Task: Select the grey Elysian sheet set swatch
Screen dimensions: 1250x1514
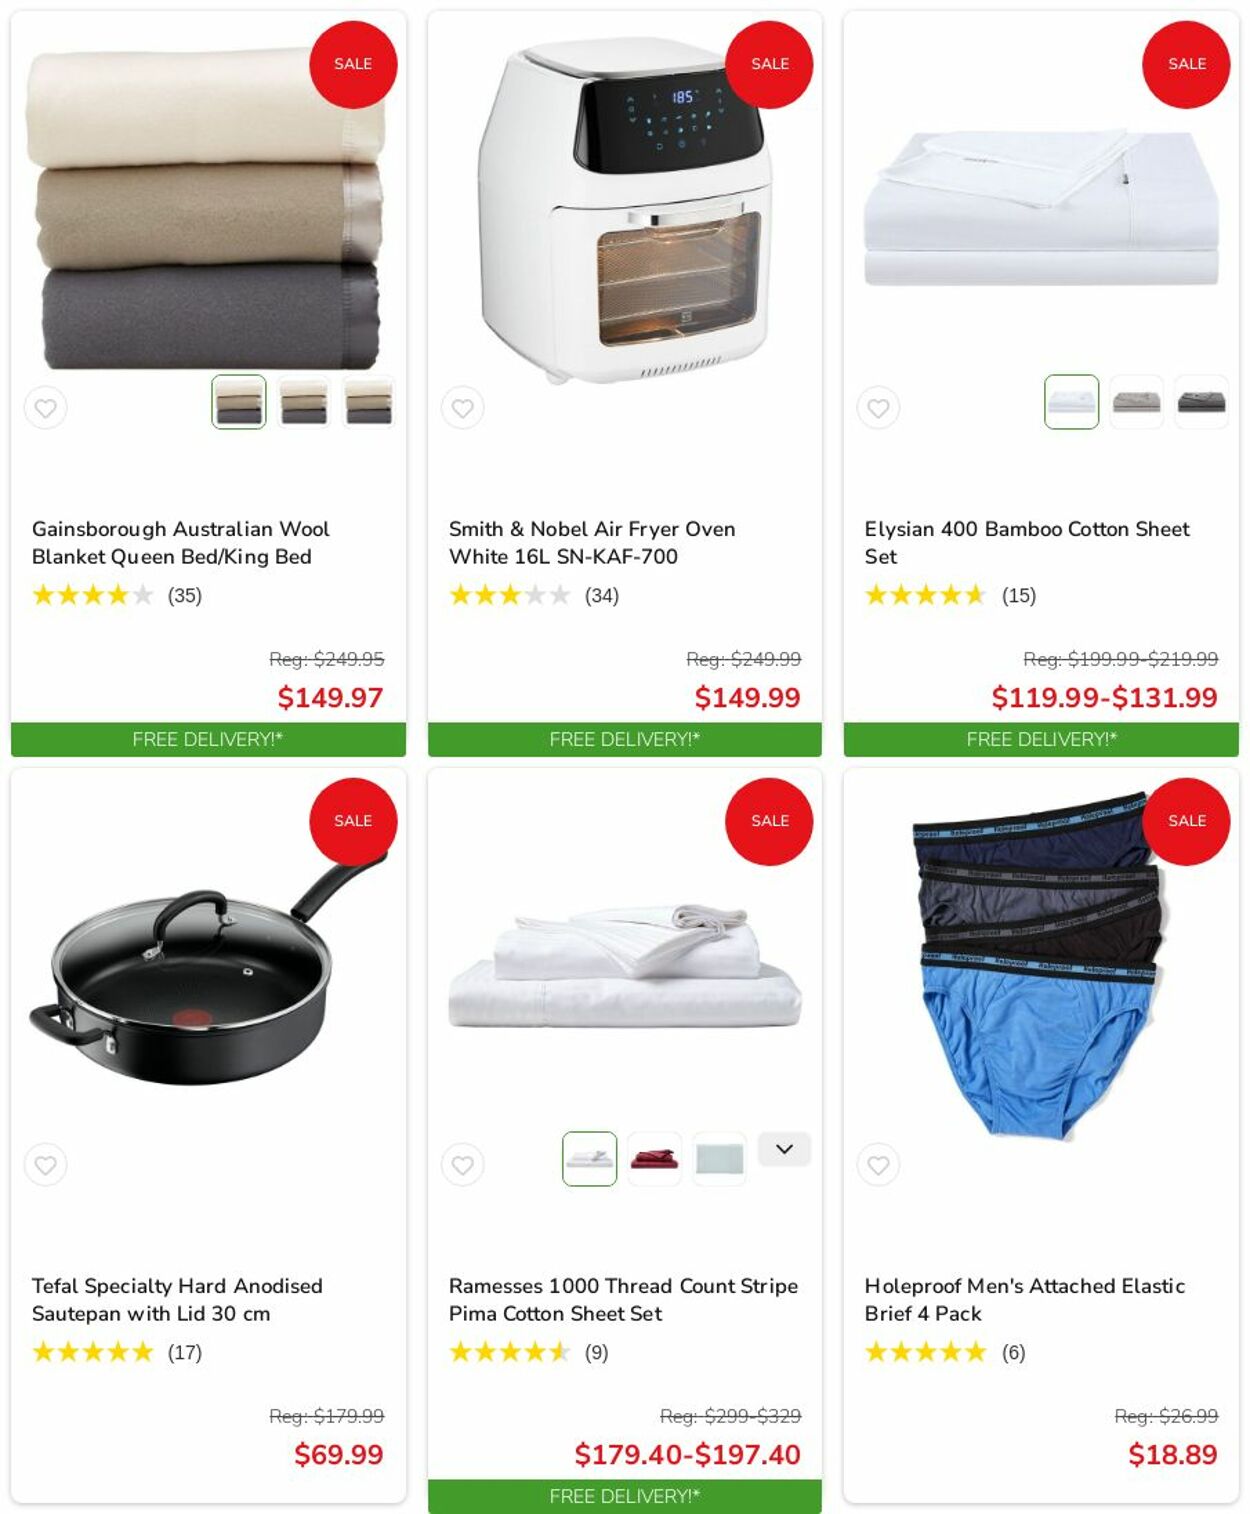Action: point(1136,402)
